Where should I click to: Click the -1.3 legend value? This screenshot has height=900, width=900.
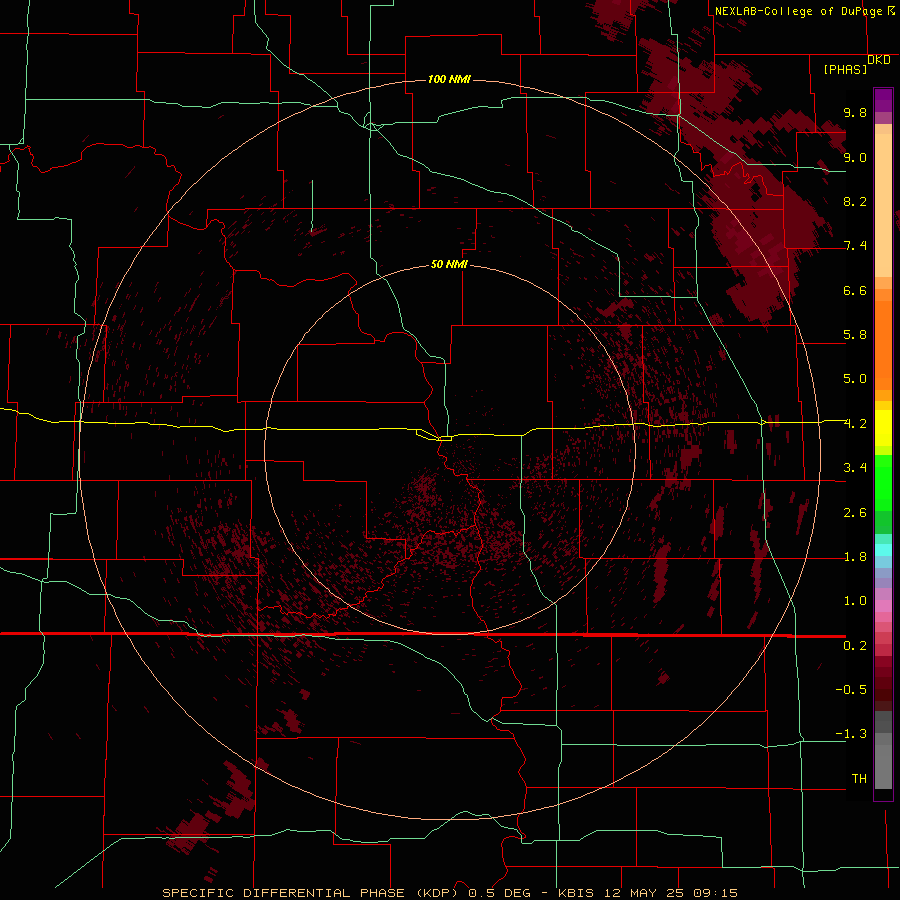(851, 734)
